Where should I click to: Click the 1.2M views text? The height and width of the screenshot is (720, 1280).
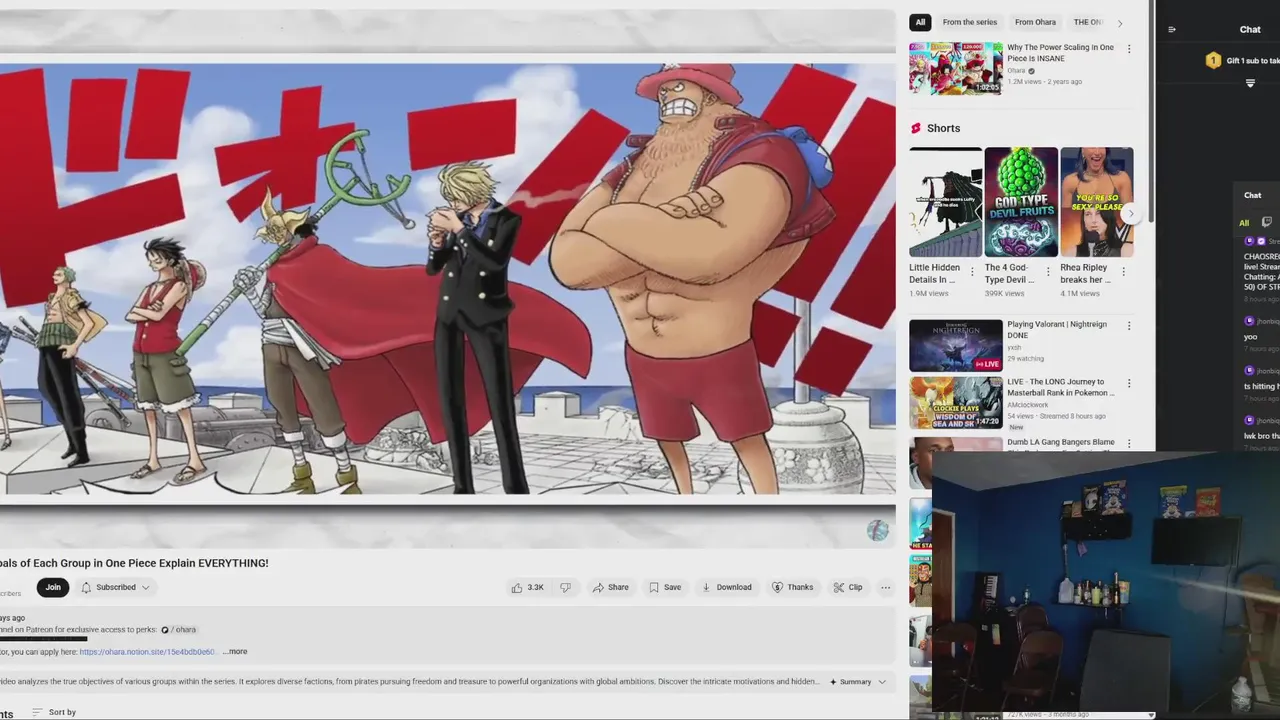[1024, 82]
